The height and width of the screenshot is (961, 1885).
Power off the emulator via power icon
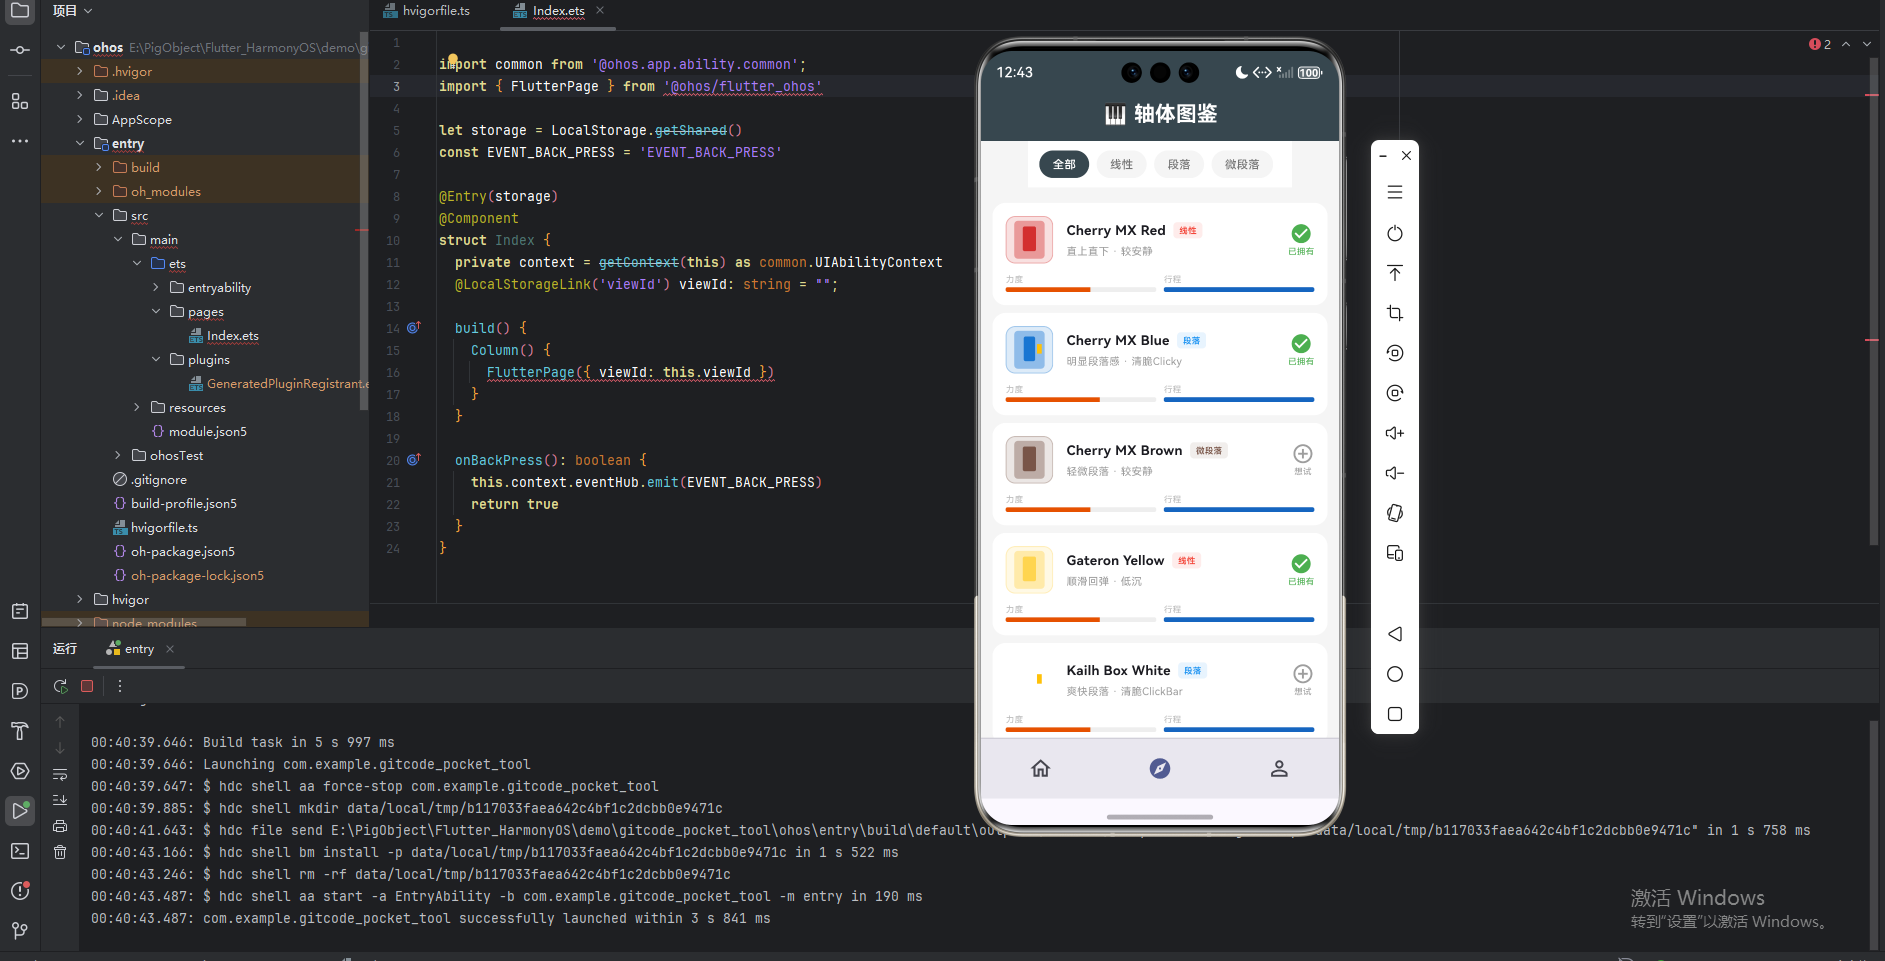[1395, 233]
